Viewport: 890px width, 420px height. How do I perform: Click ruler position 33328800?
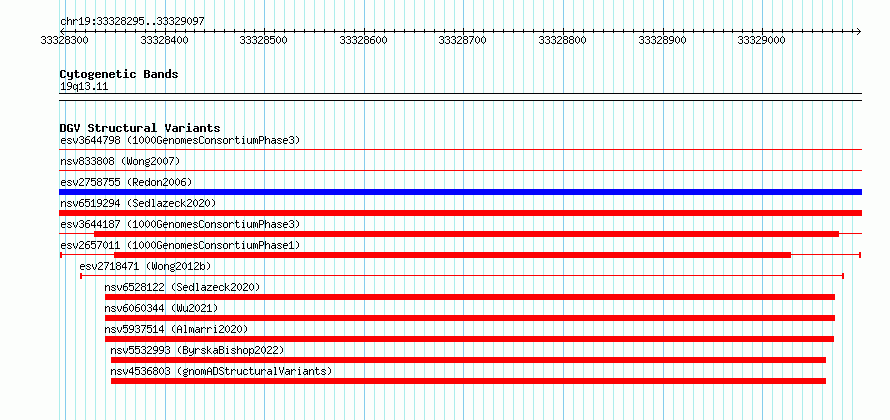pos(562,40)
